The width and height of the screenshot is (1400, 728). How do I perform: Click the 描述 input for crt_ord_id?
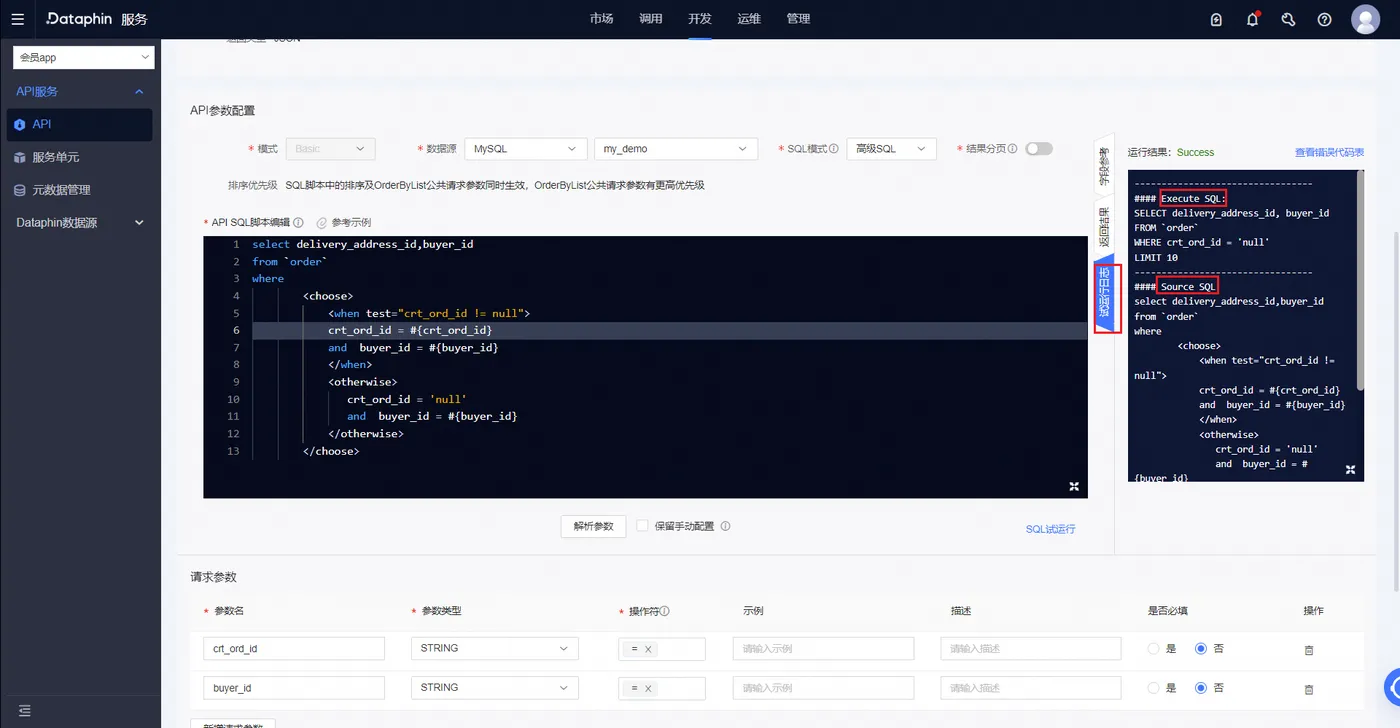point(1030,649)
